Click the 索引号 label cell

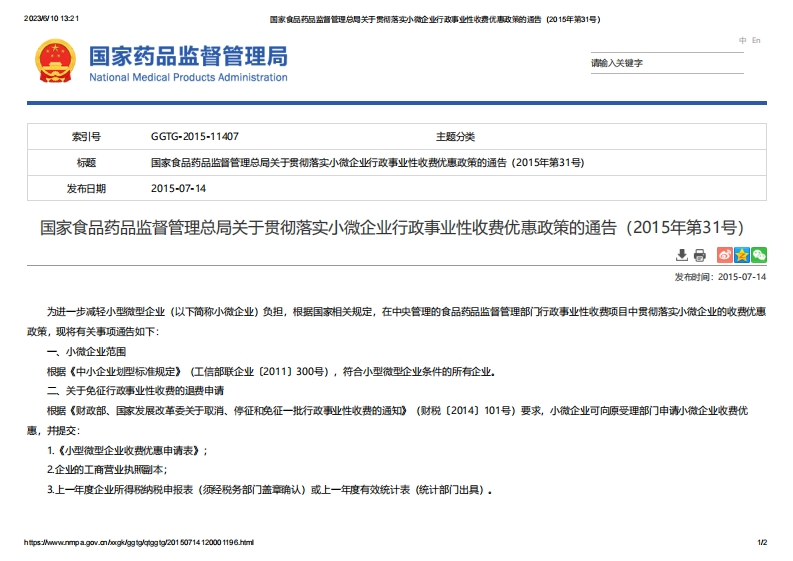86,136
